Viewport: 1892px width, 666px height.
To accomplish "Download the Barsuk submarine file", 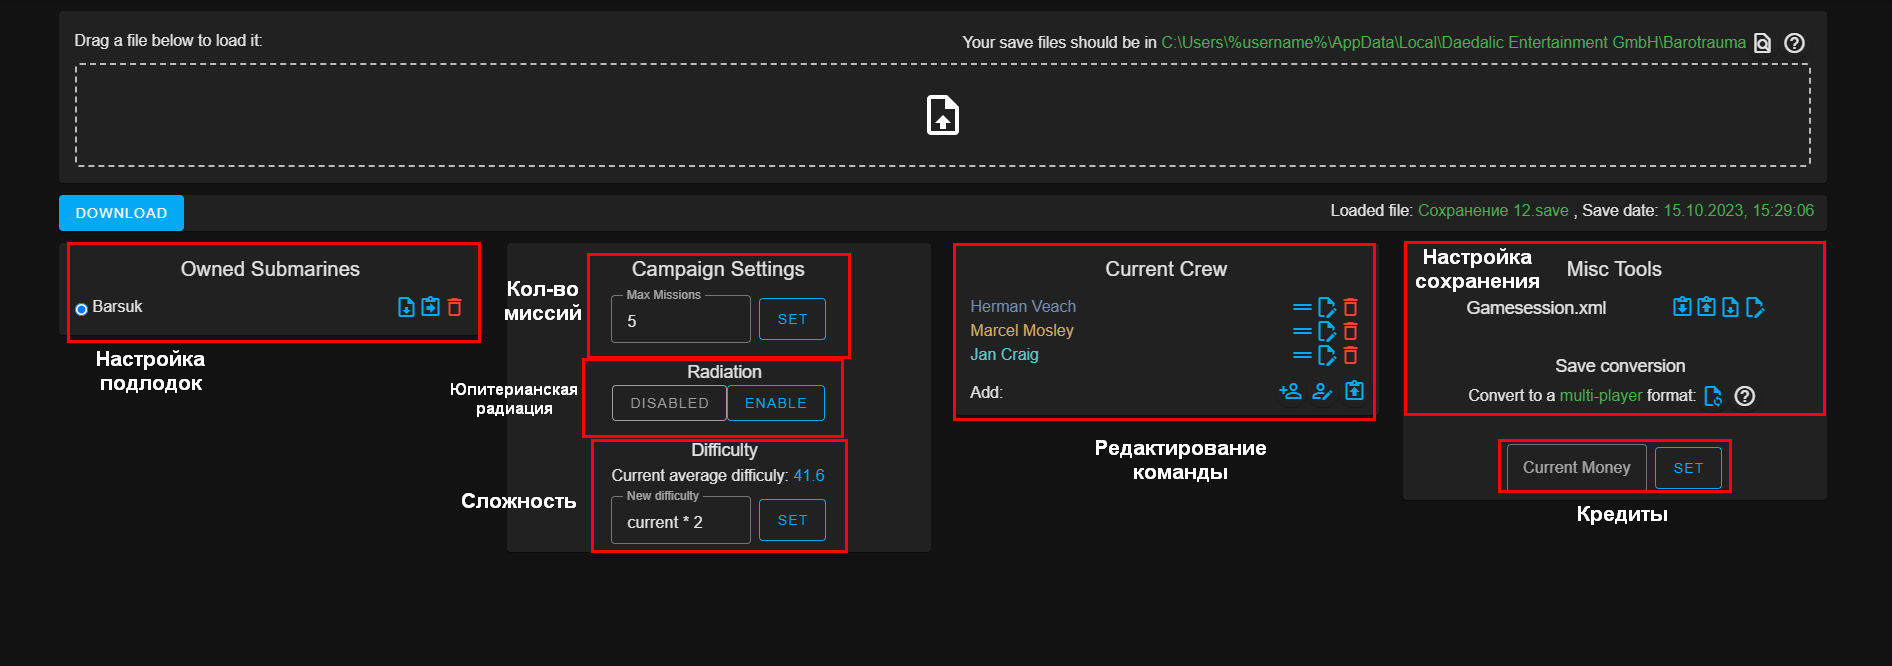I will pyautogui.click(x=406, y=307).
